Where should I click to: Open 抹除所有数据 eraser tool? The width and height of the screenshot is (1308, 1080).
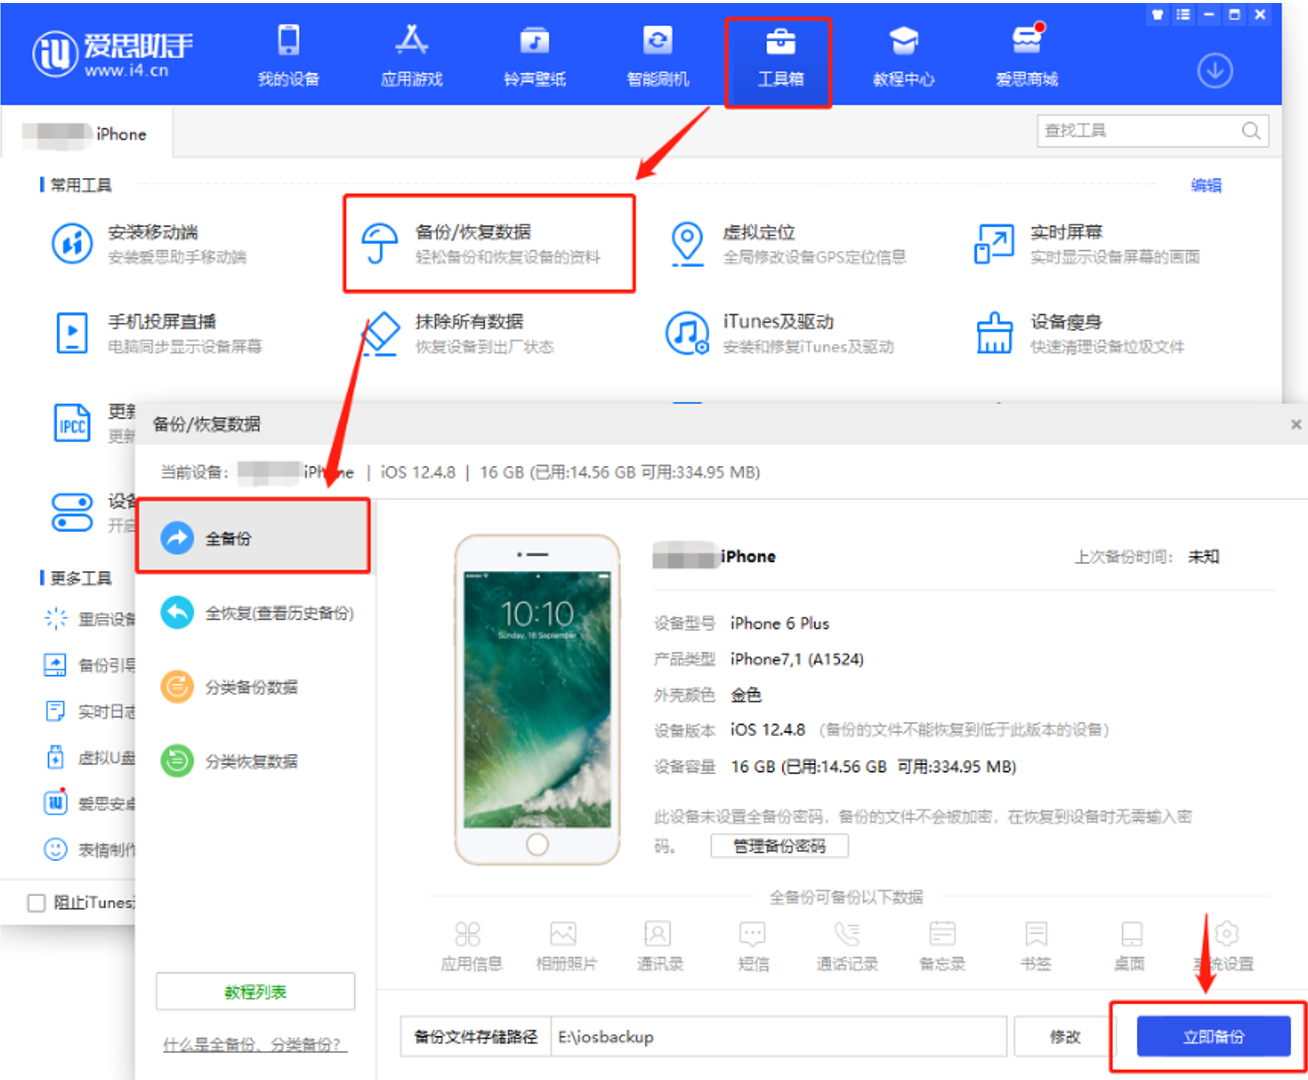point(457,333)
